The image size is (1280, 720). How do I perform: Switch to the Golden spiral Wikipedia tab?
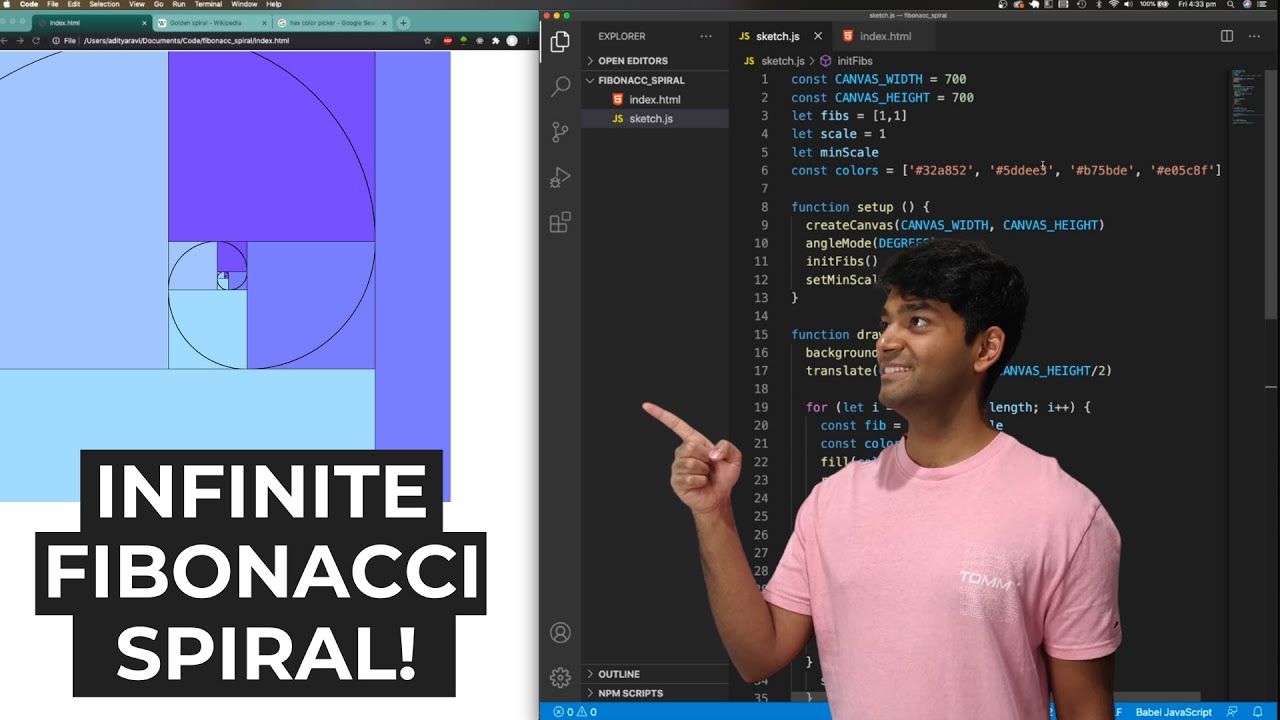click(212, 23)
